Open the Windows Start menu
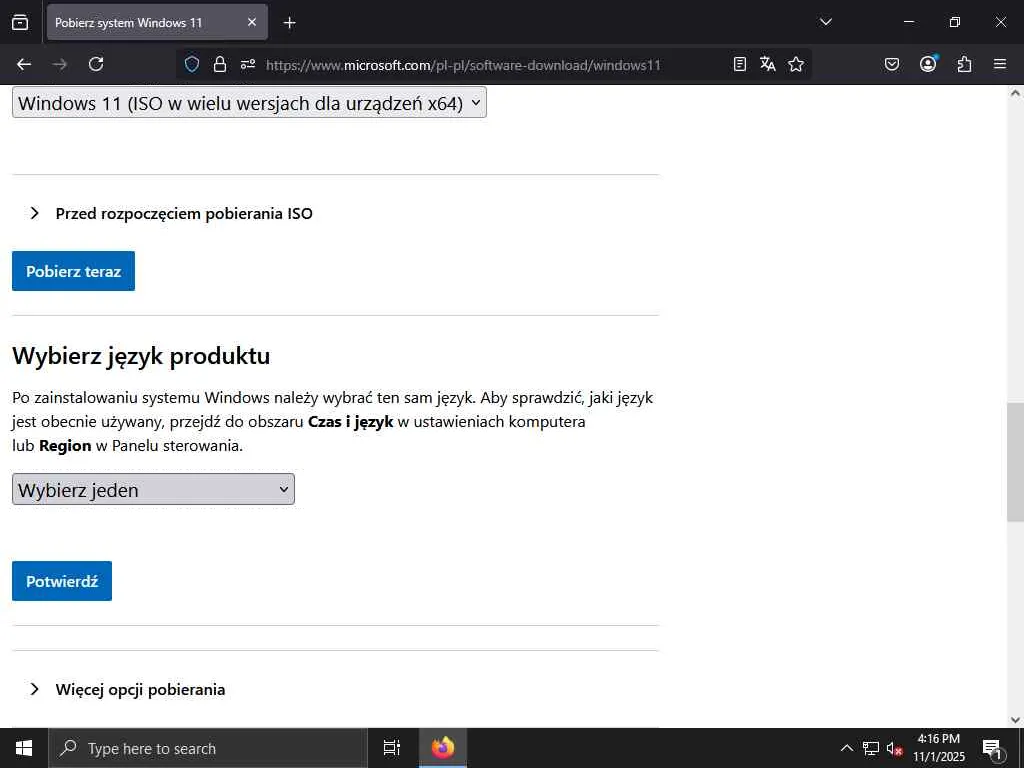The image size is (1024, 768). click(24, 748)
